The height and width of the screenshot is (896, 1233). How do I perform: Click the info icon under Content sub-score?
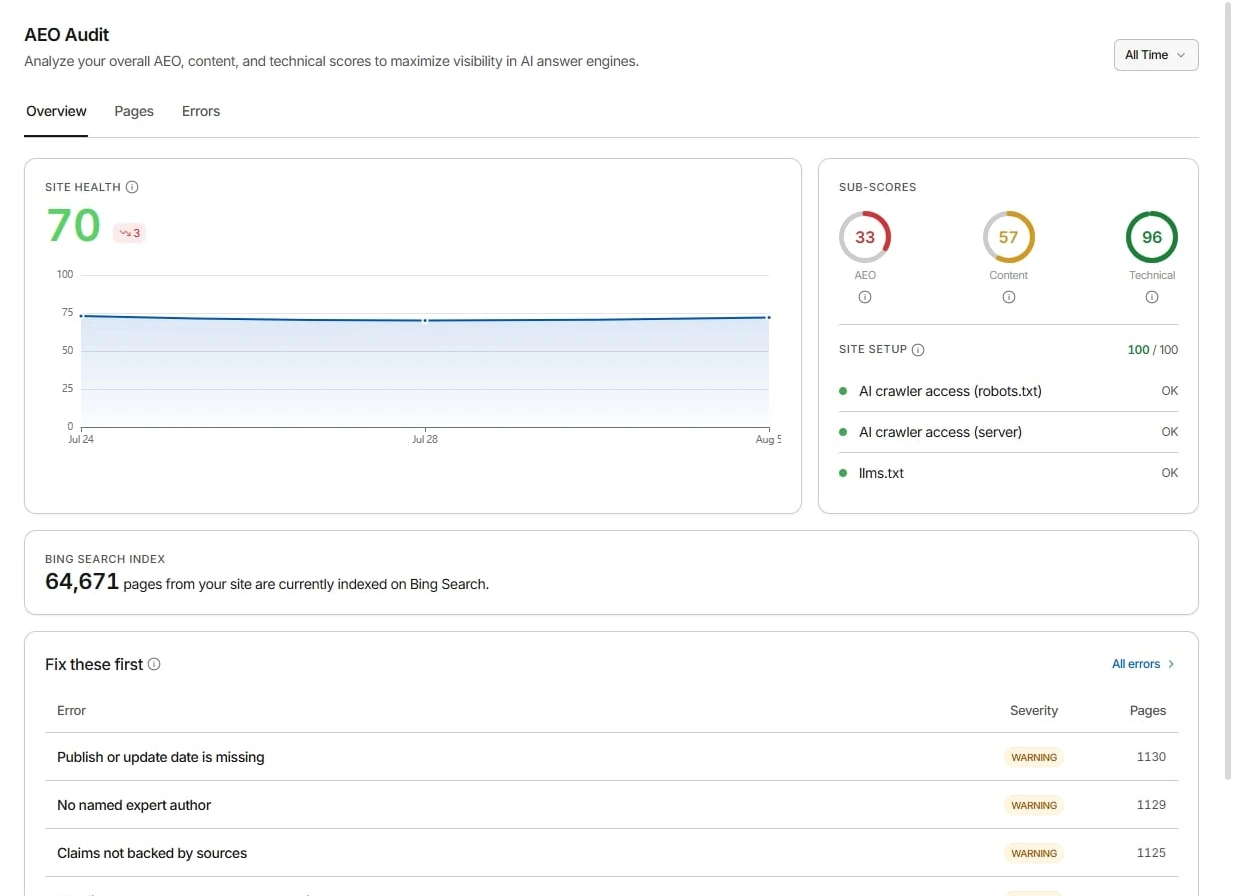coord(1008,297)
